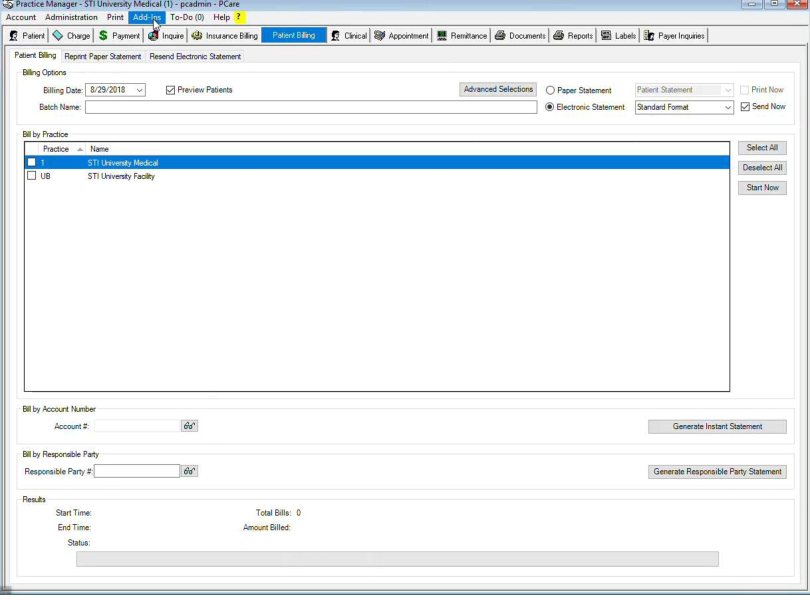Open the Patient toolbar icon

(14, 36)
